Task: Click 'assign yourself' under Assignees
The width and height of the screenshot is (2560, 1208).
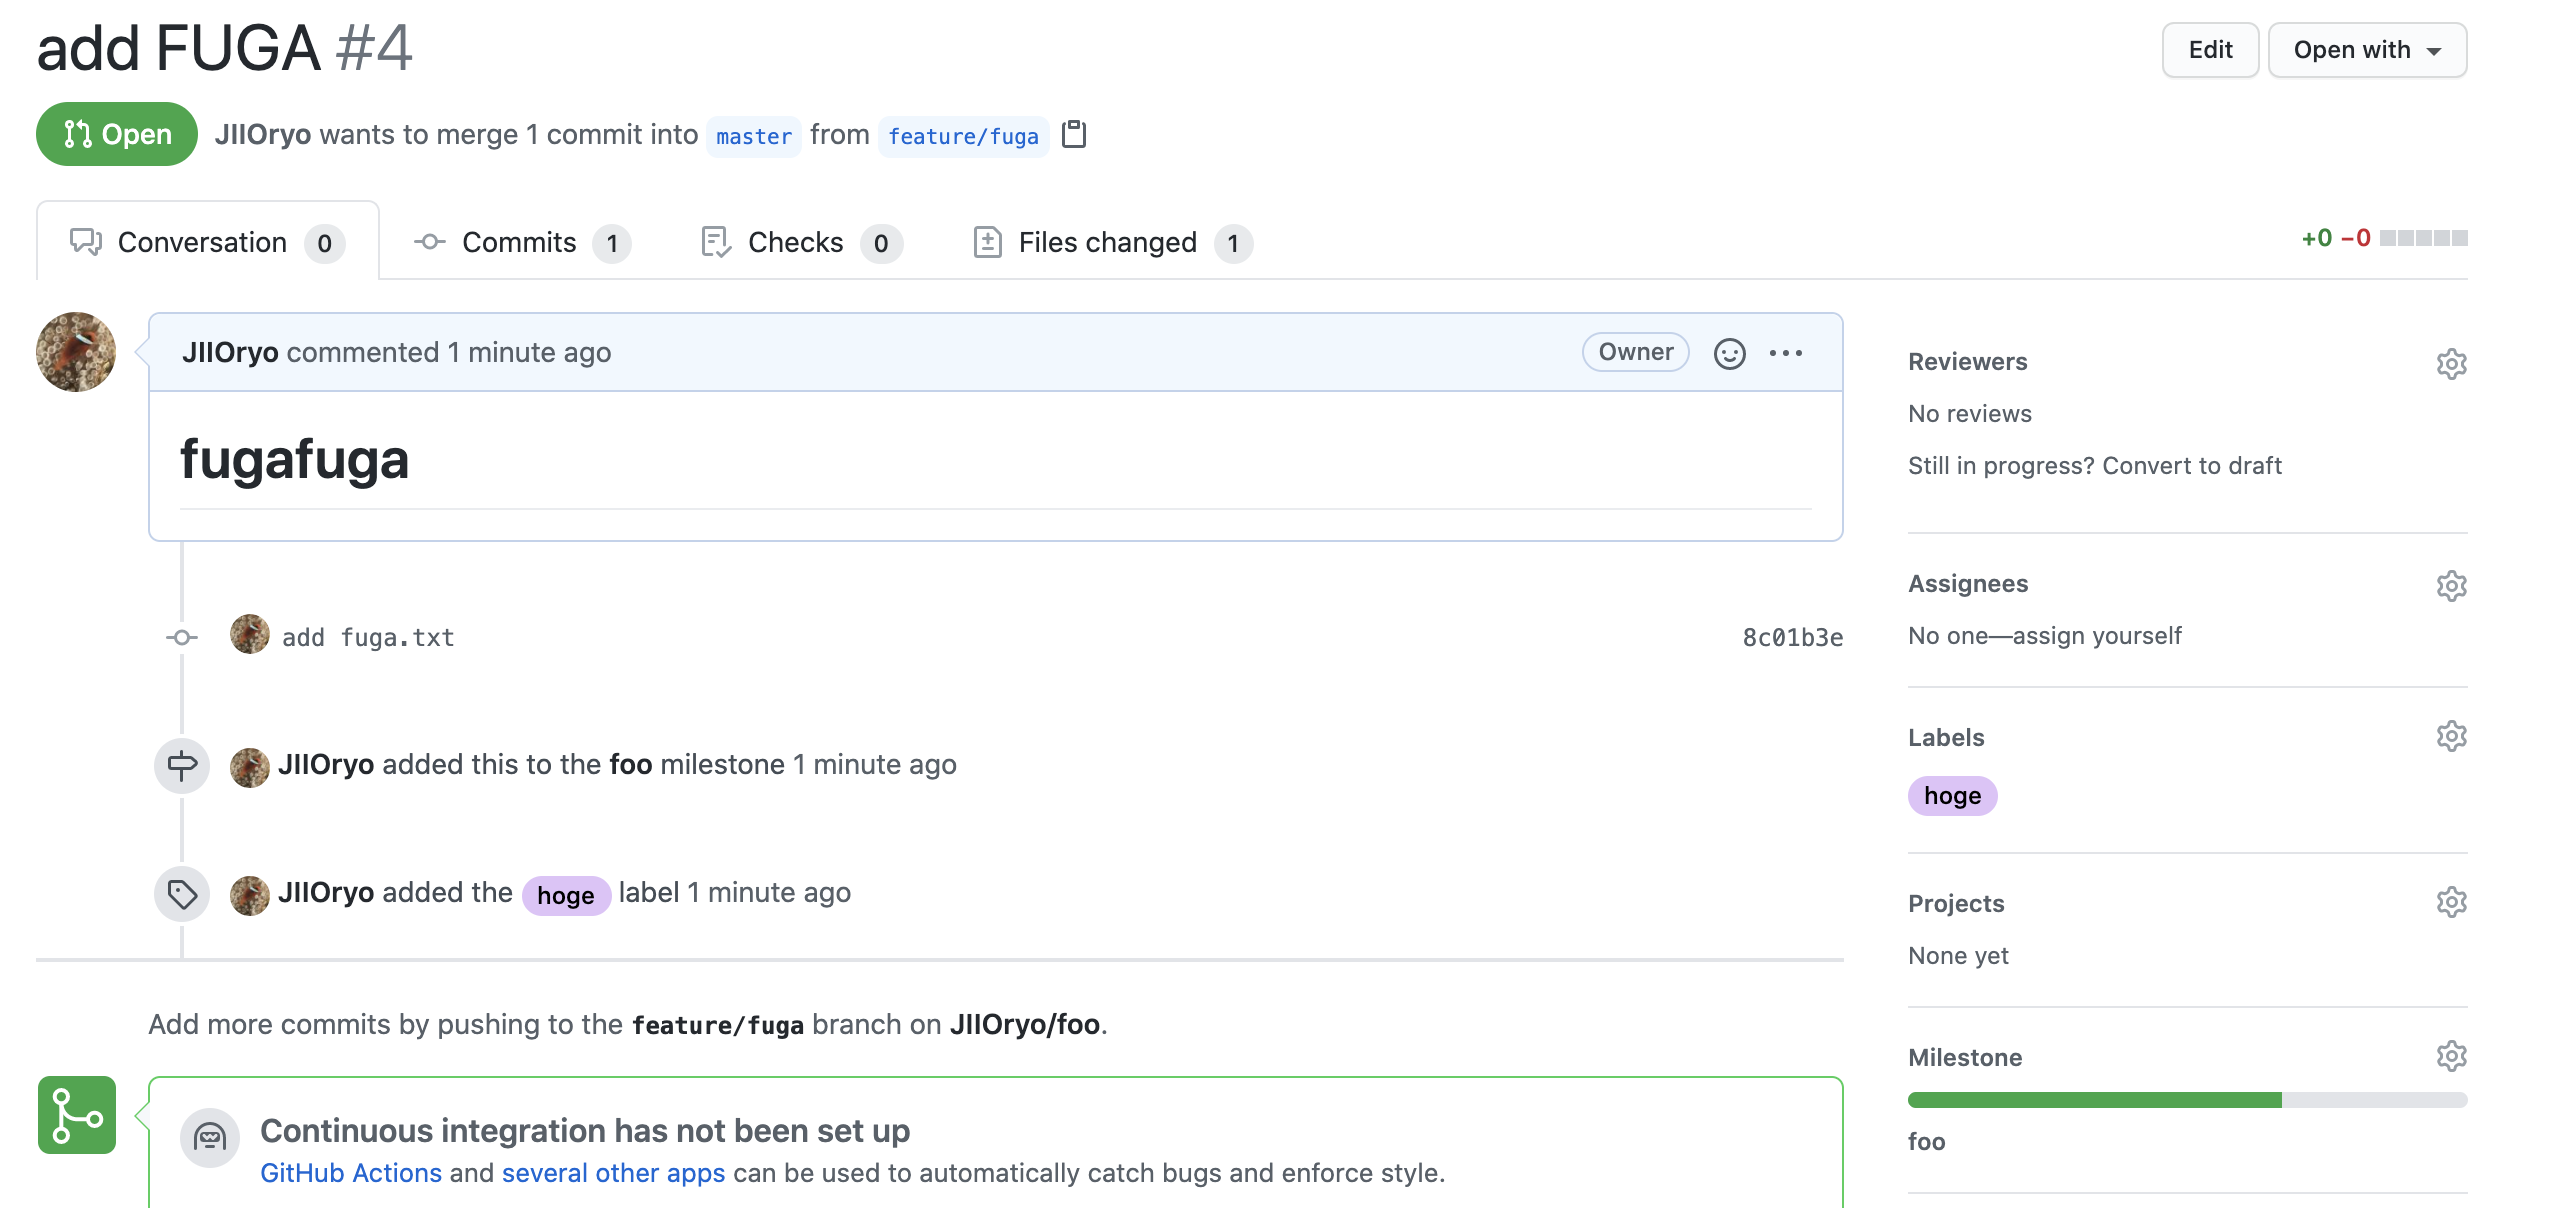Action: (2097, 636)
